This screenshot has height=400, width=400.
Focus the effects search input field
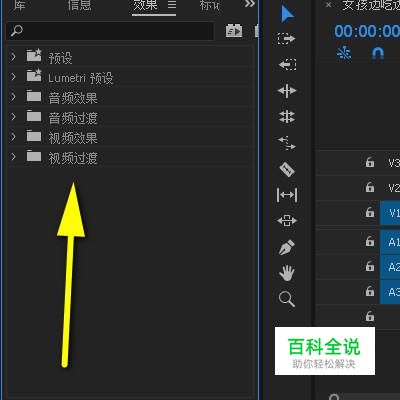pyautogui.click(x=110, y=31)
